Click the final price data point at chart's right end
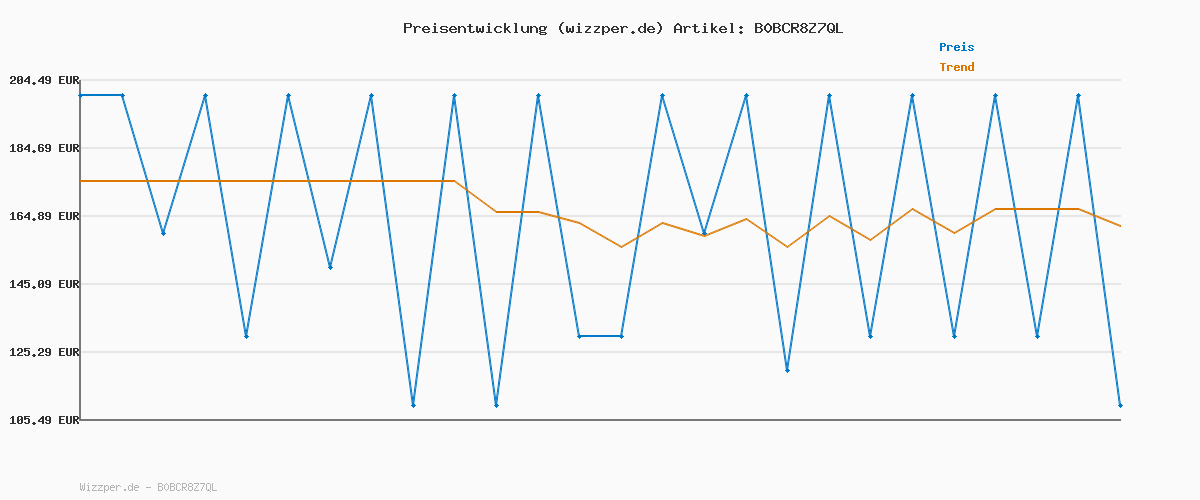This screenshot has height=500, width=1200. point(1120,405)
